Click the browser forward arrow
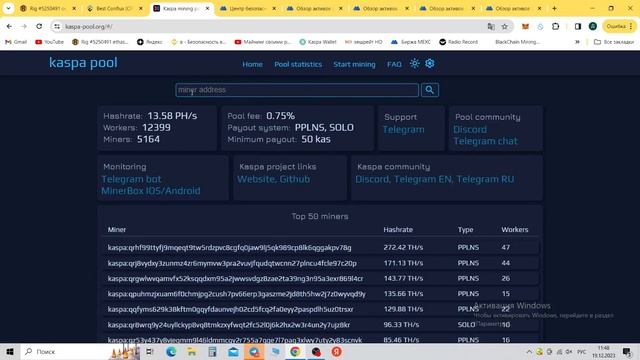Viewport: 640px width, 360px height. [24, 27]
